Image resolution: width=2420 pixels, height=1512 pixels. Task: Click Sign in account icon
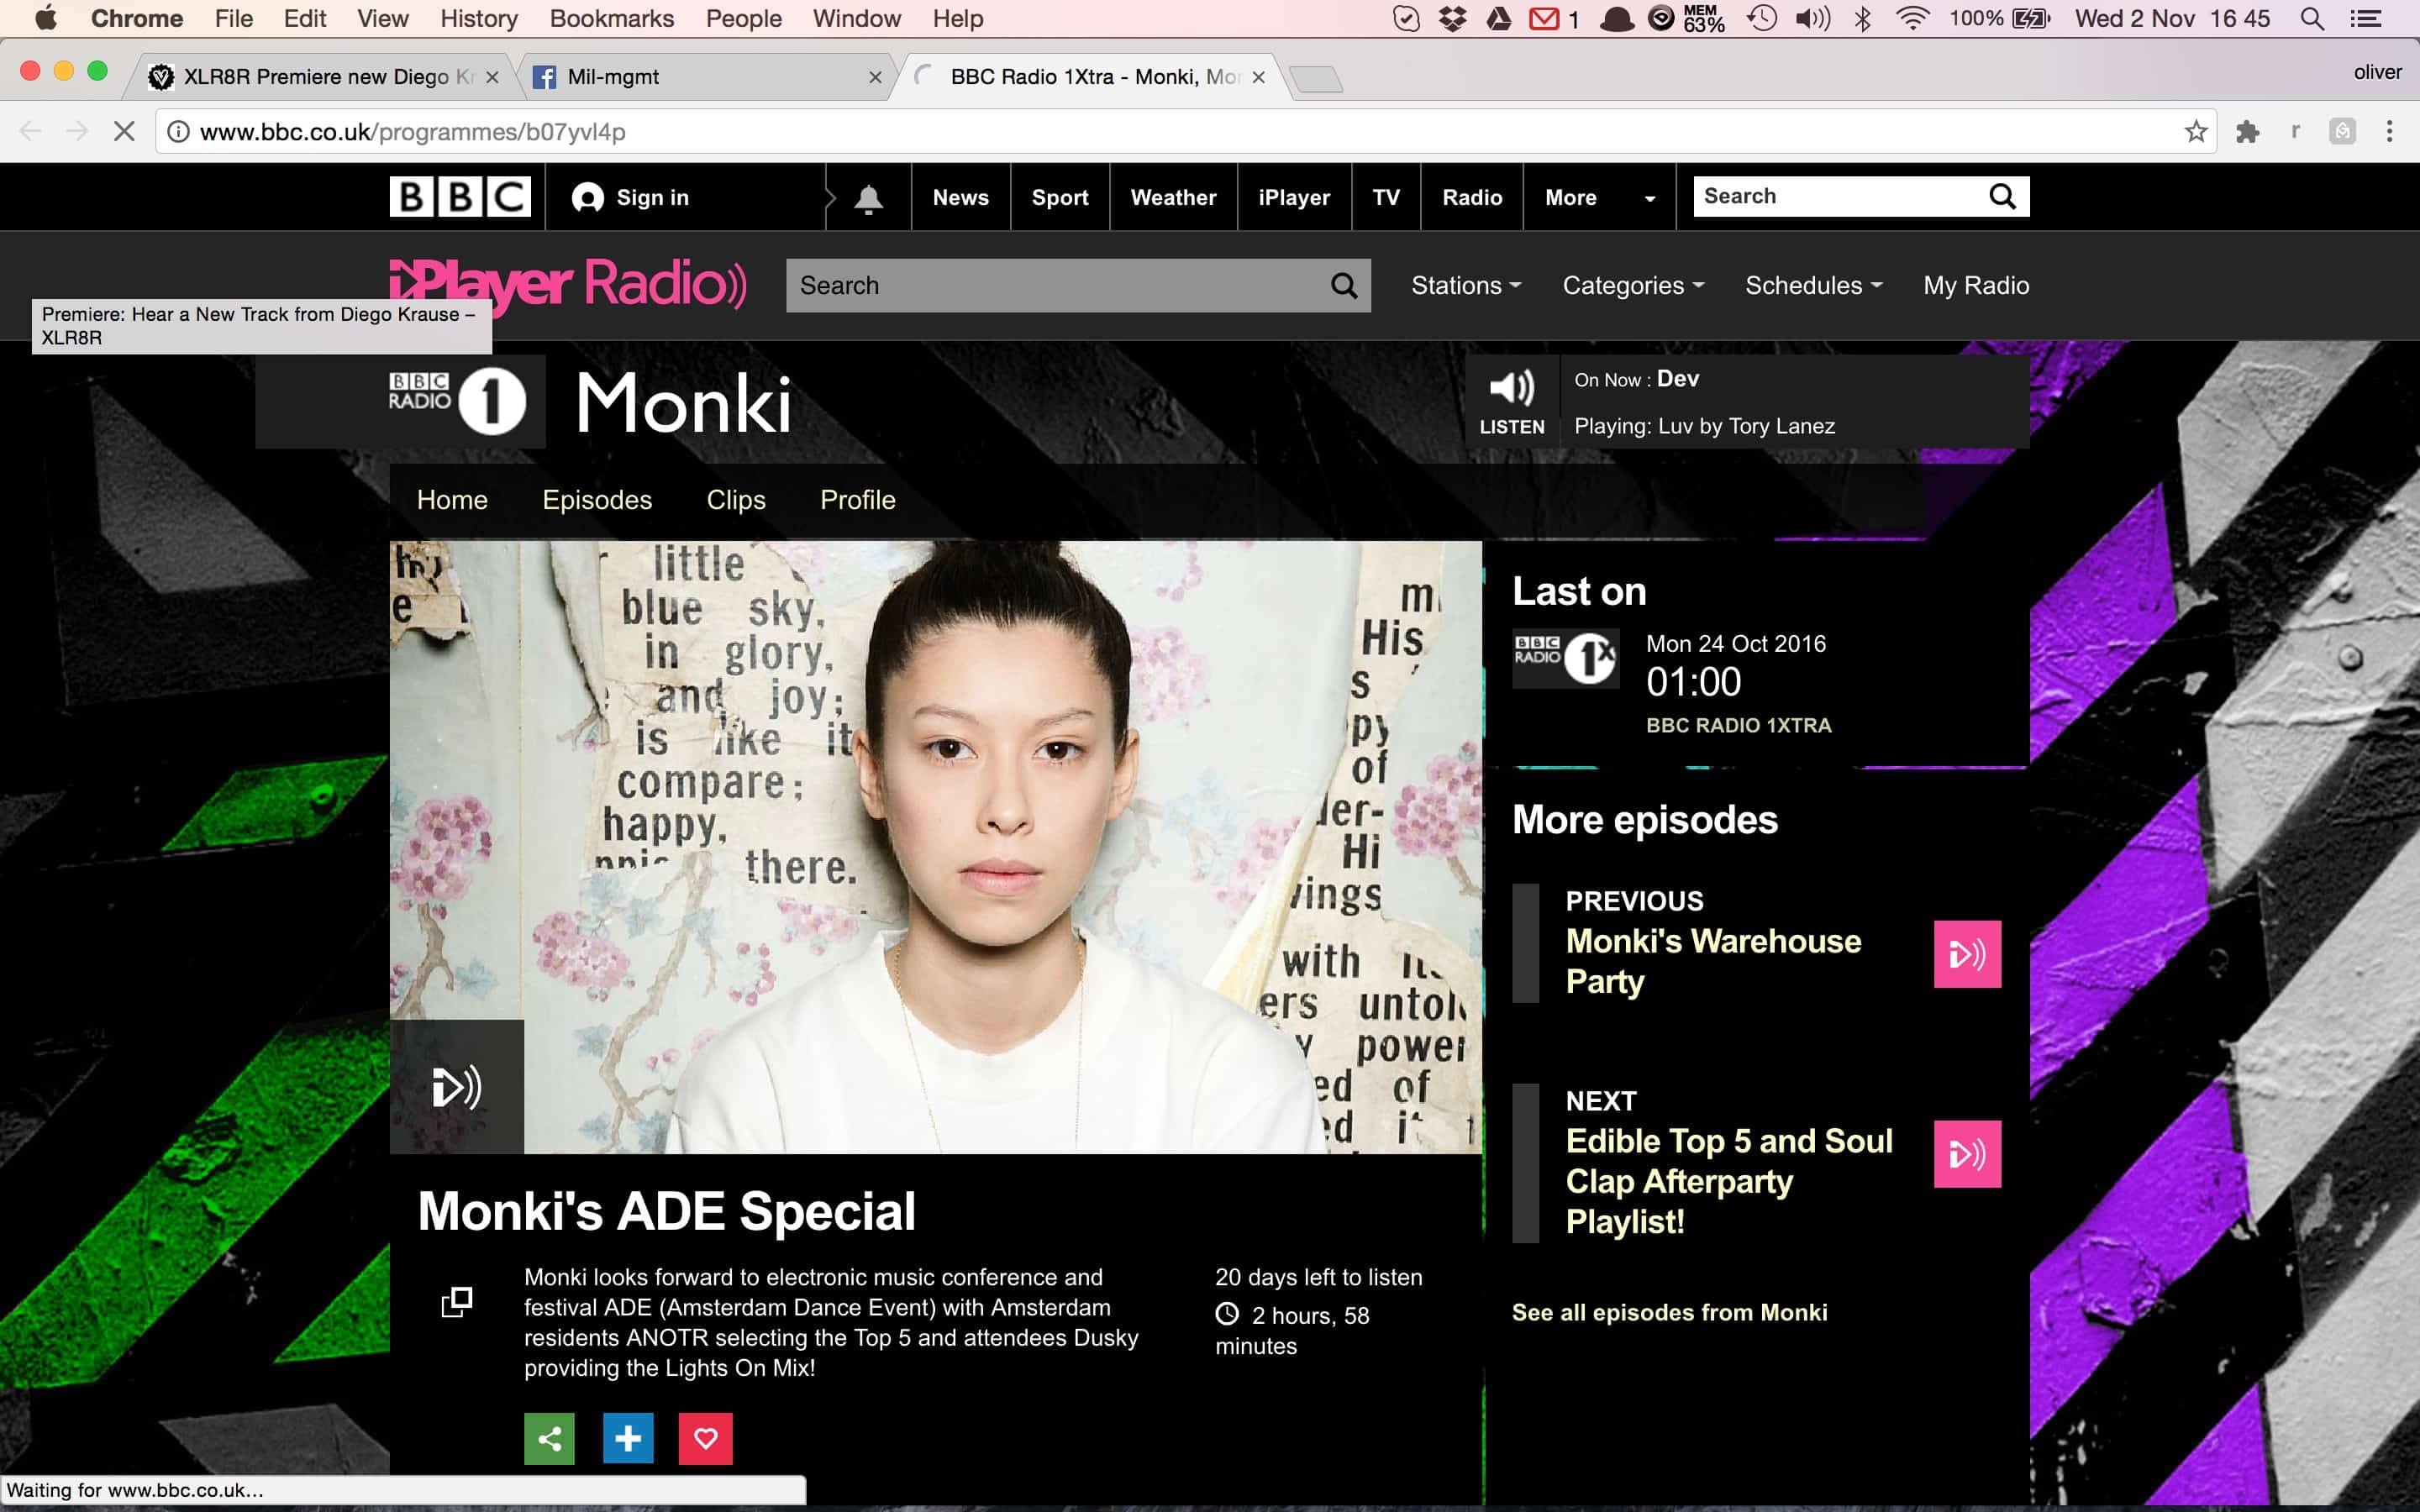[x=587, y=198]
